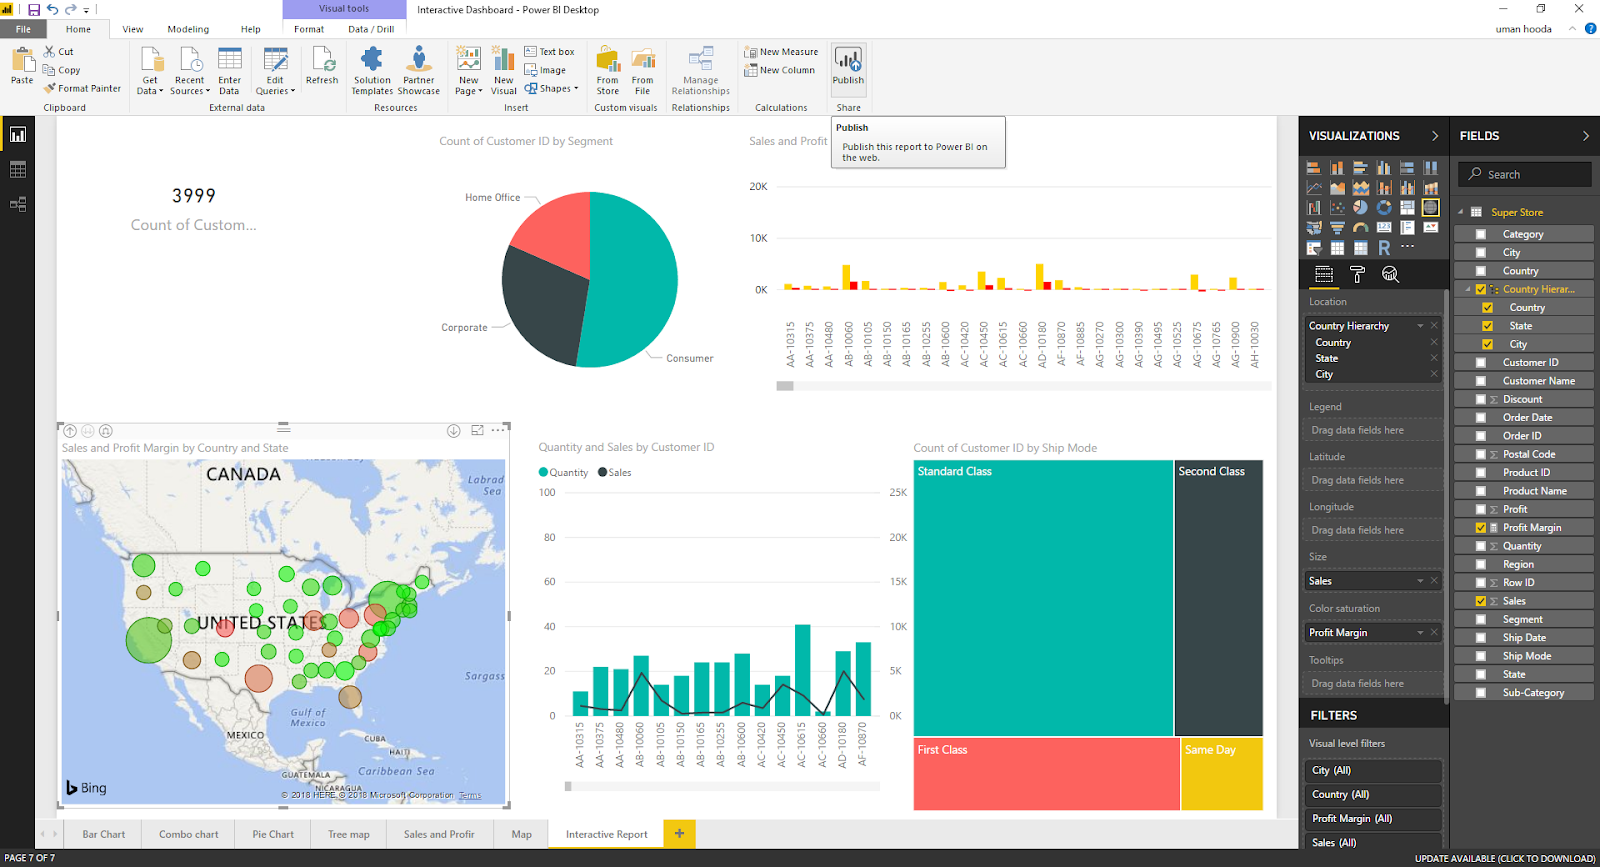Open the Format paint-roller pane
This screenshot has width=1600, height=867.
tap(1357, 274)
